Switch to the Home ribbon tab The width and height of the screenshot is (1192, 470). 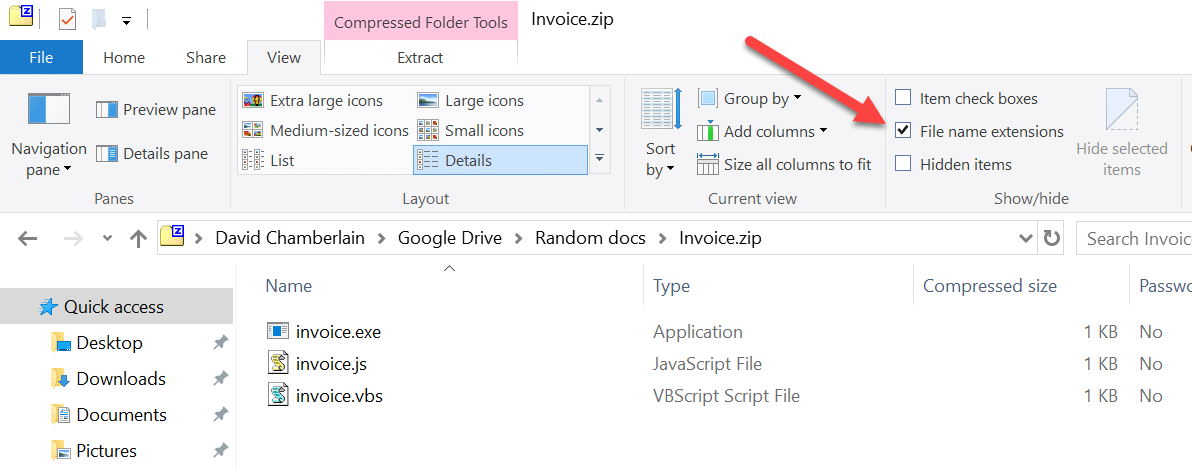point(124,57)
